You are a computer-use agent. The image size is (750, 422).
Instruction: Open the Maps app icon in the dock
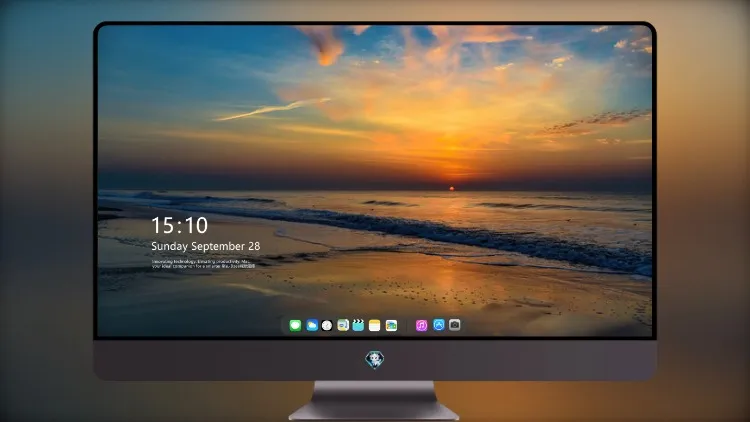click(343, 325)
